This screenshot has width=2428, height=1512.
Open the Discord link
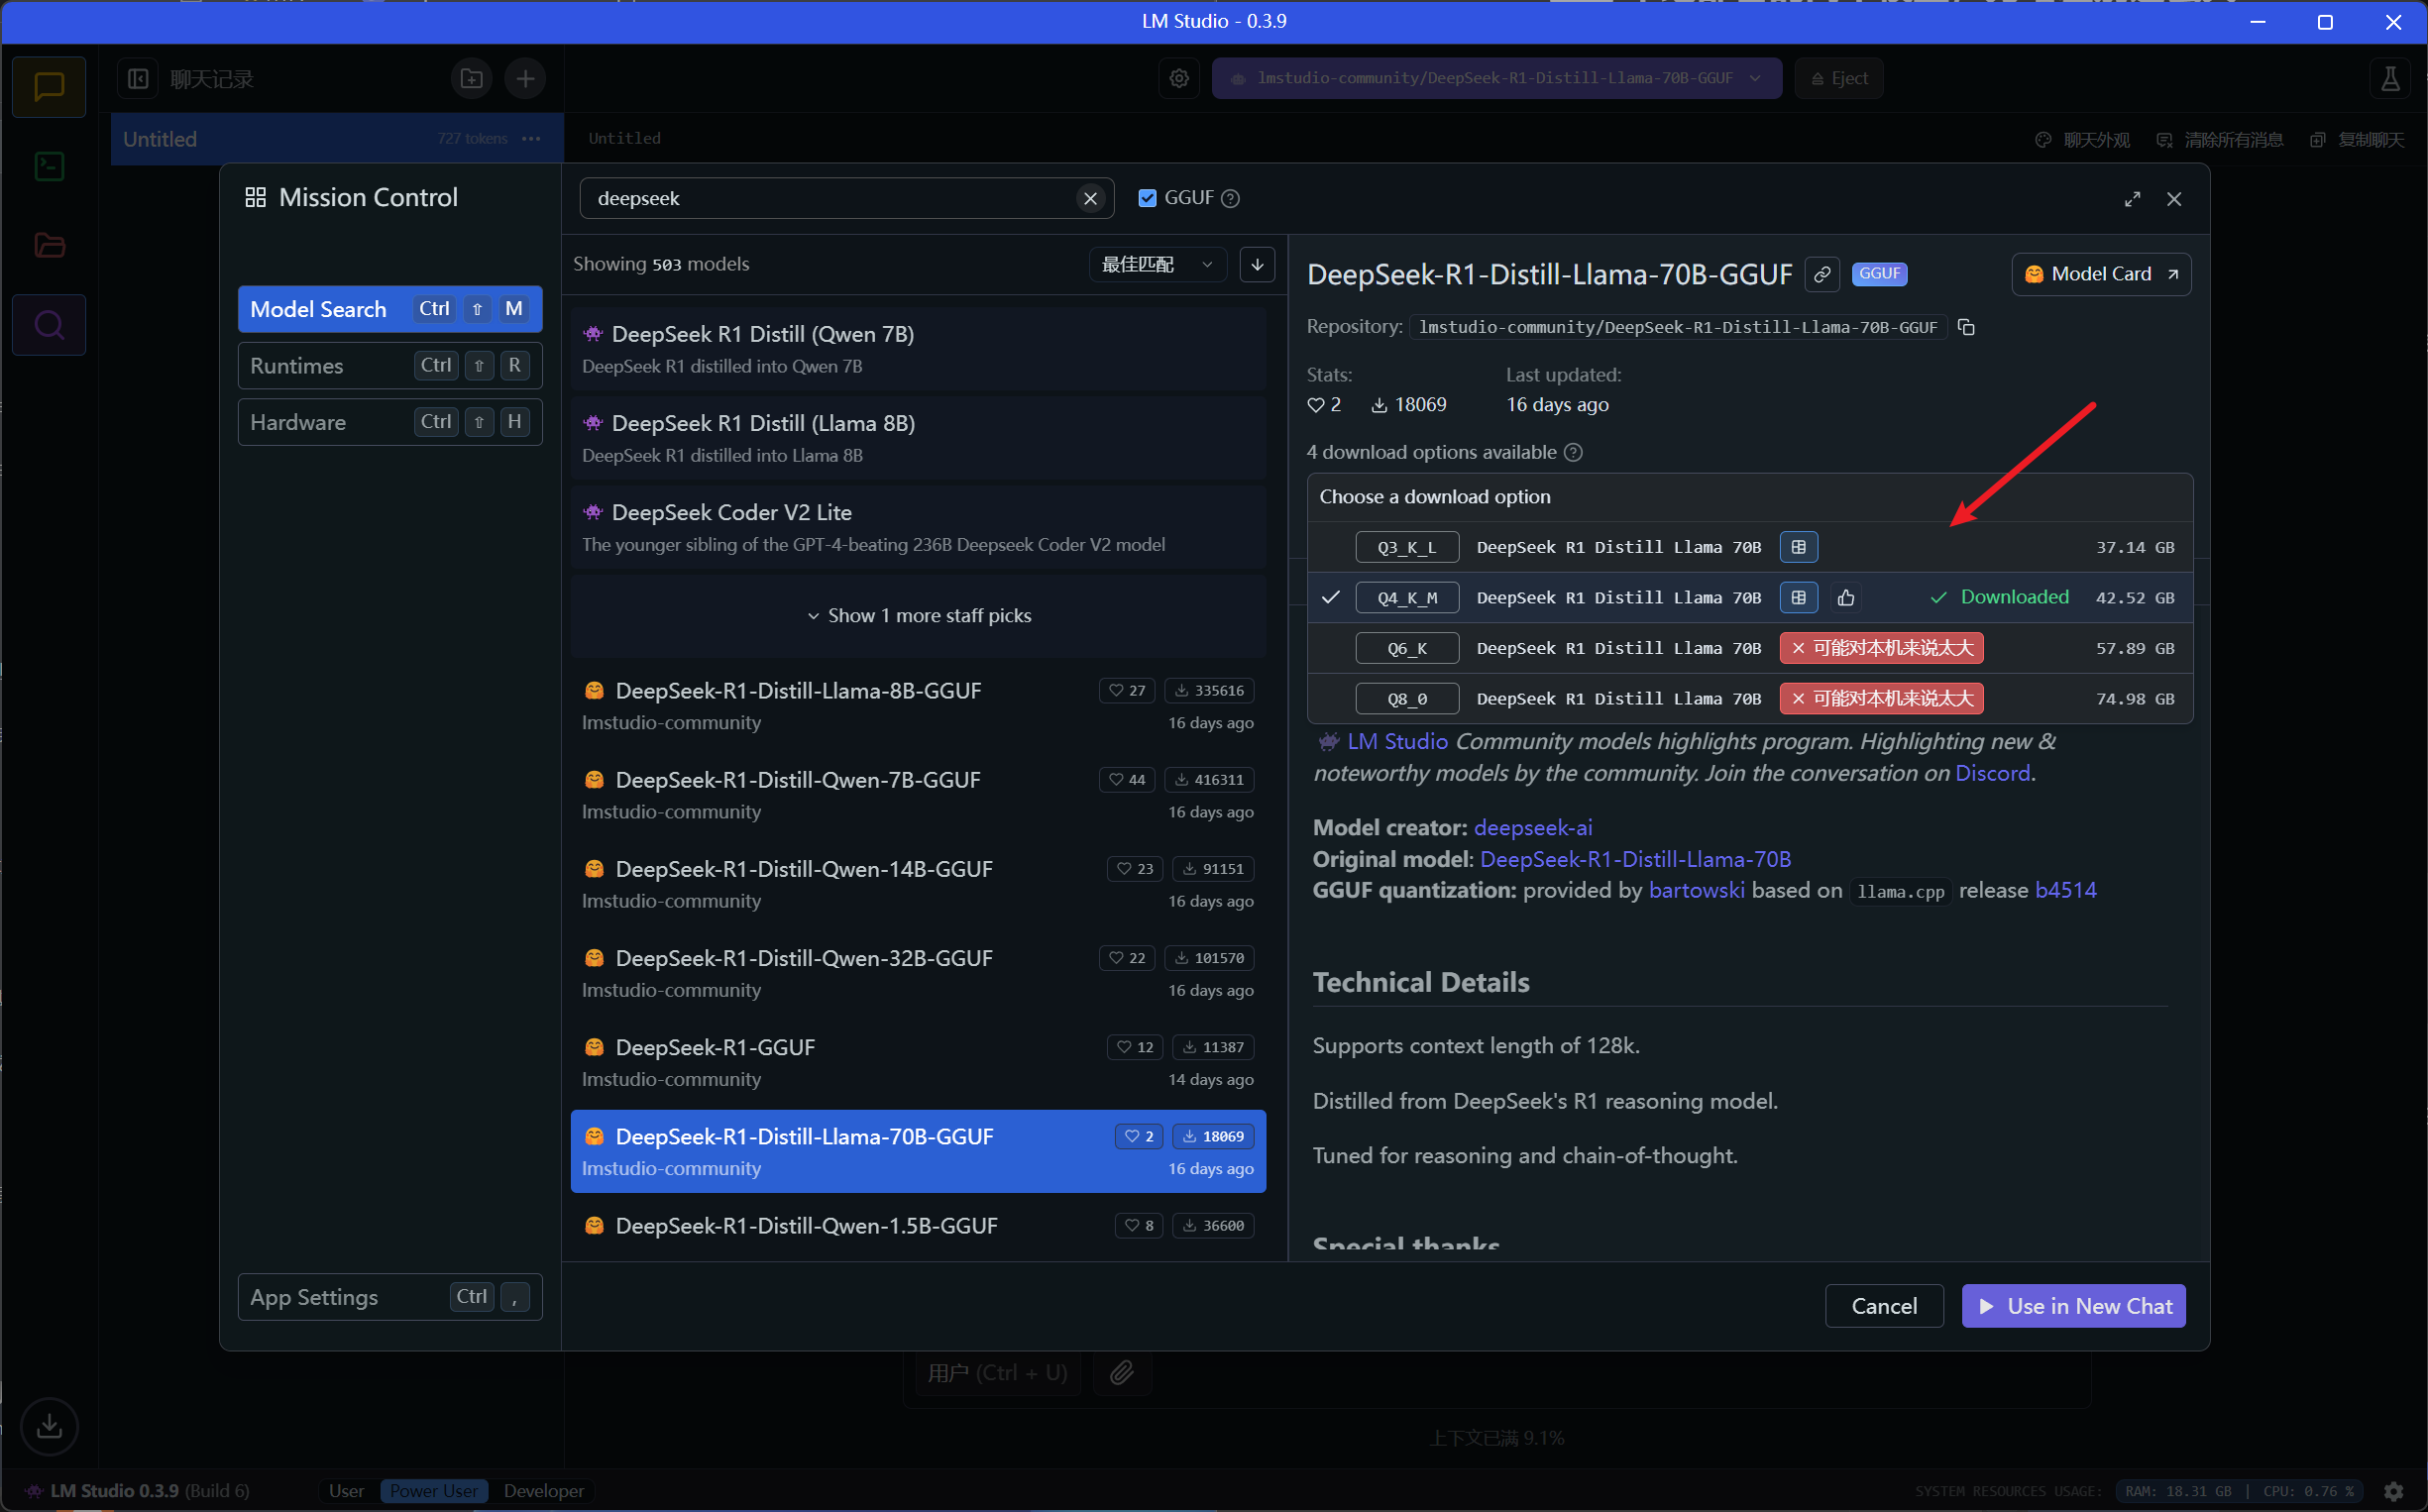pyautogui.click(x=1992, y=773)
